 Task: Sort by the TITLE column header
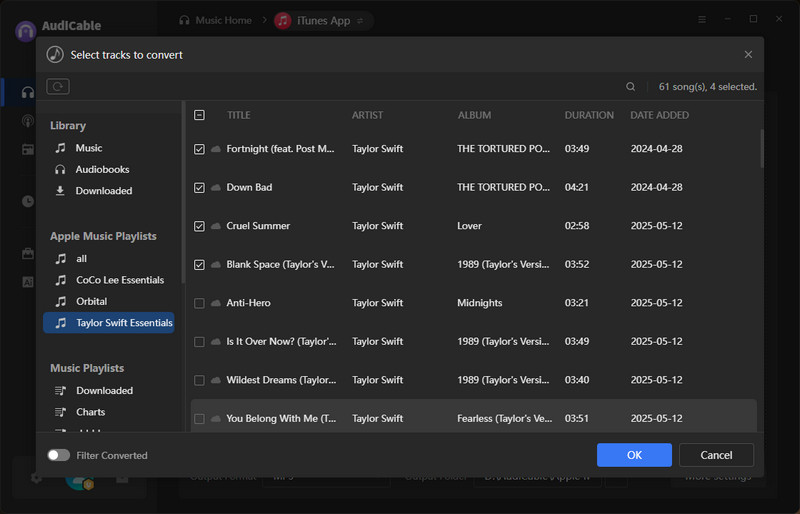(239, 115)
